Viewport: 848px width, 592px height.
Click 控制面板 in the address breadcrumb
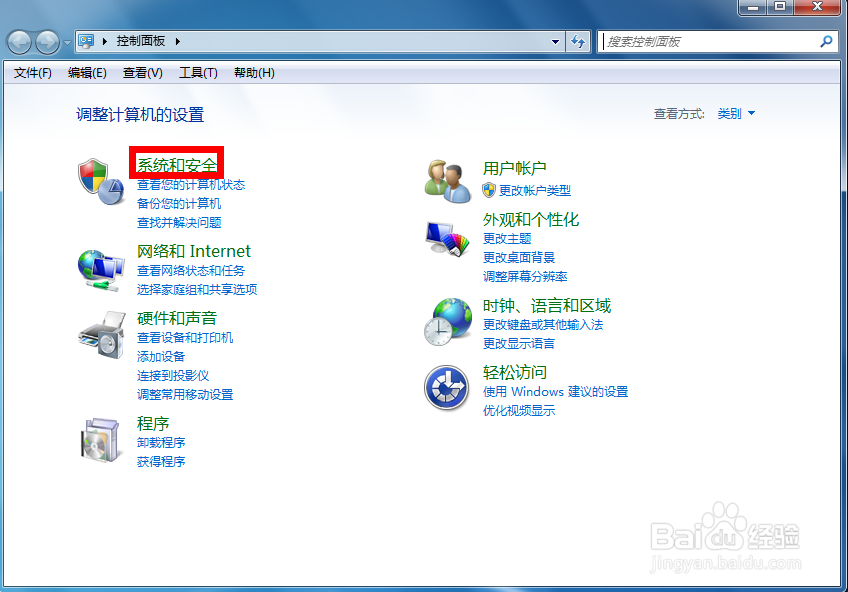141,41
